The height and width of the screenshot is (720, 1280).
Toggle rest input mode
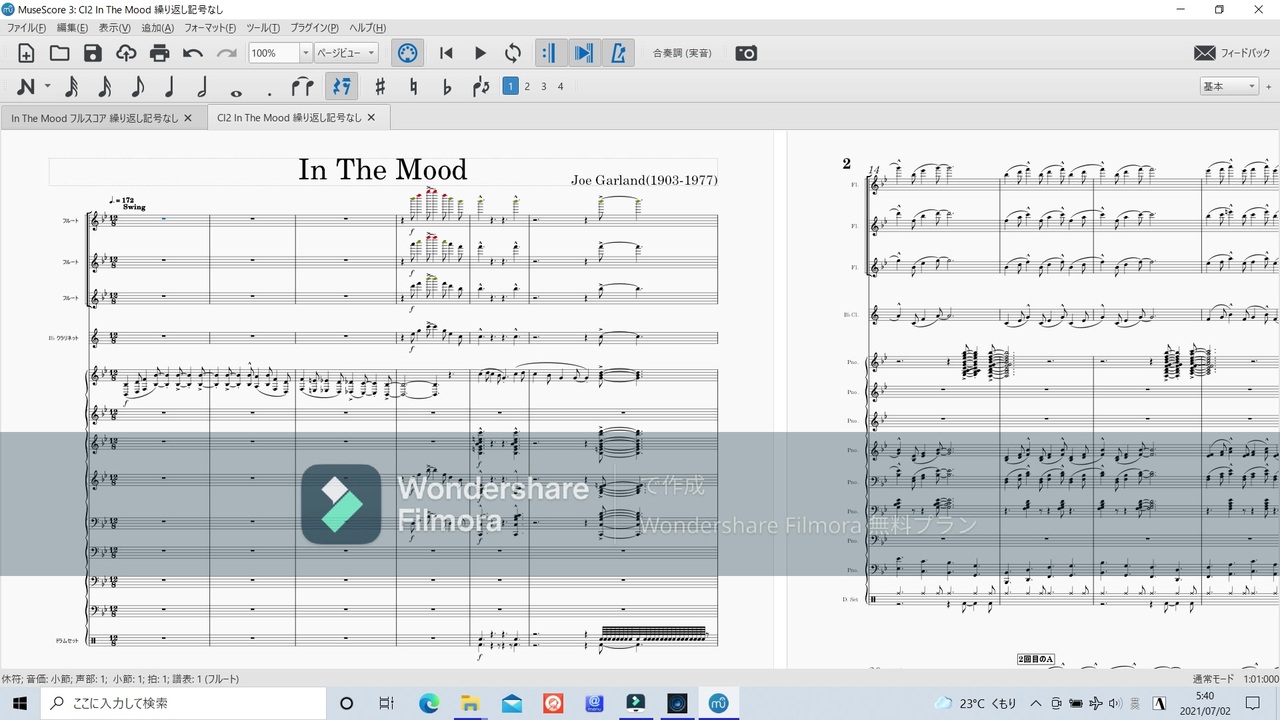click(x=342, y=87)
